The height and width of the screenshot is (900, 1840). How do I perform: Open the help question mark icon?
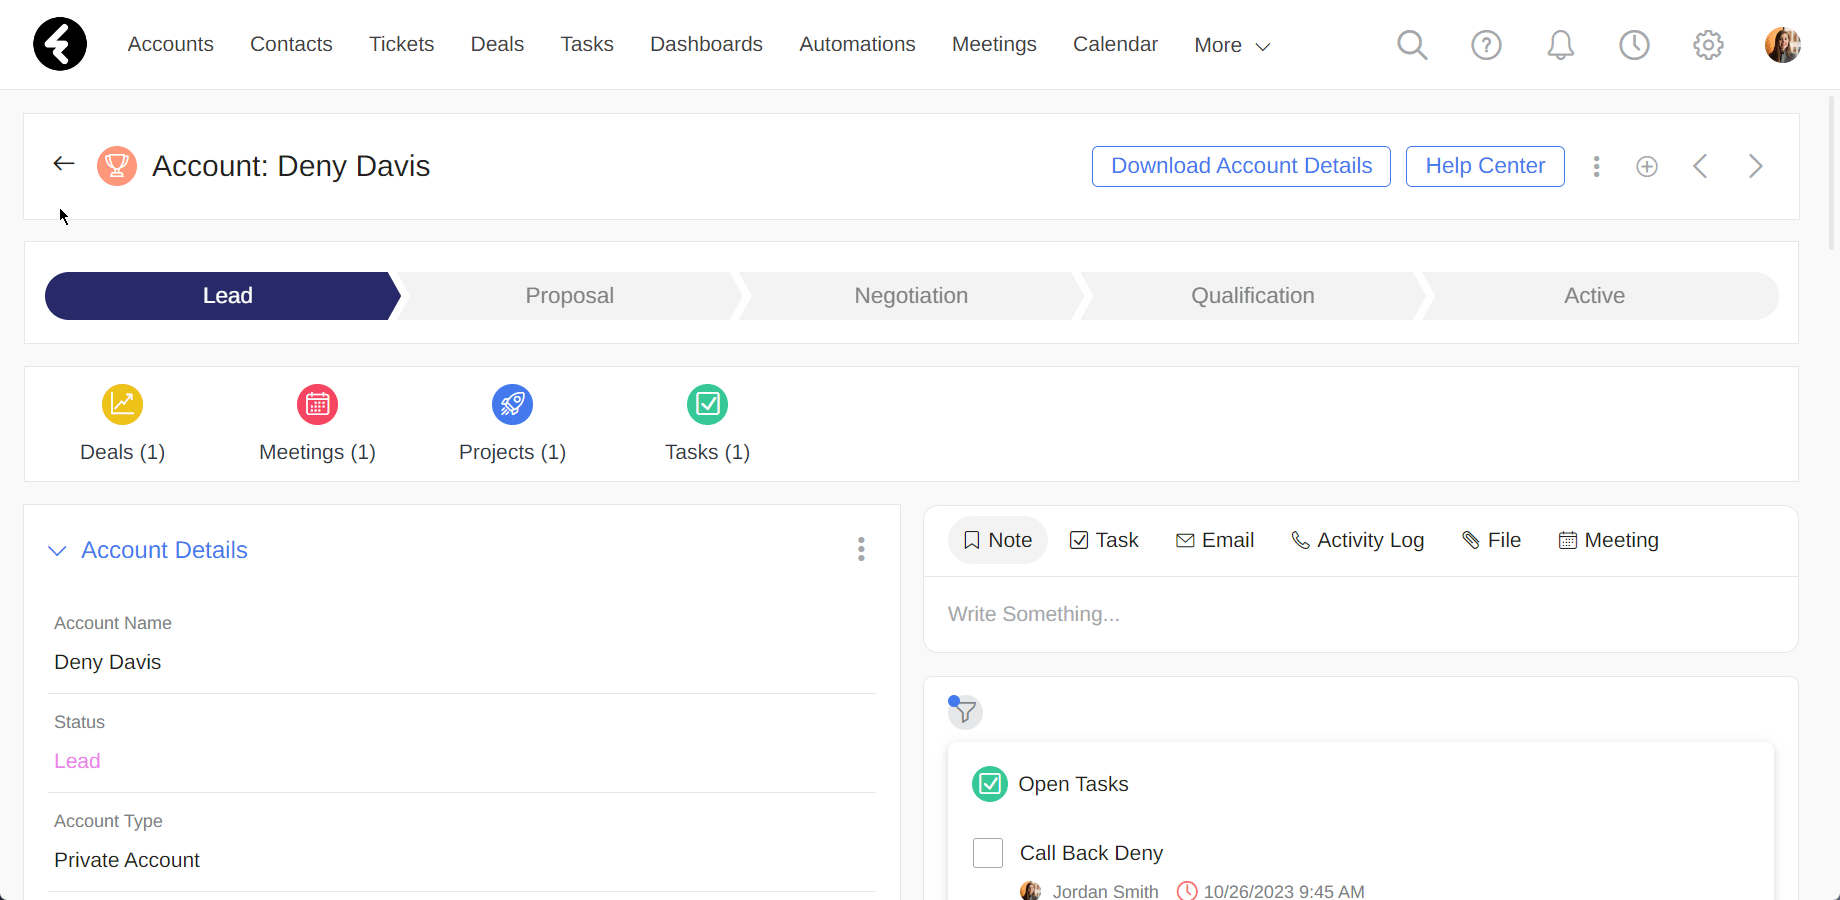(1486, 45)
